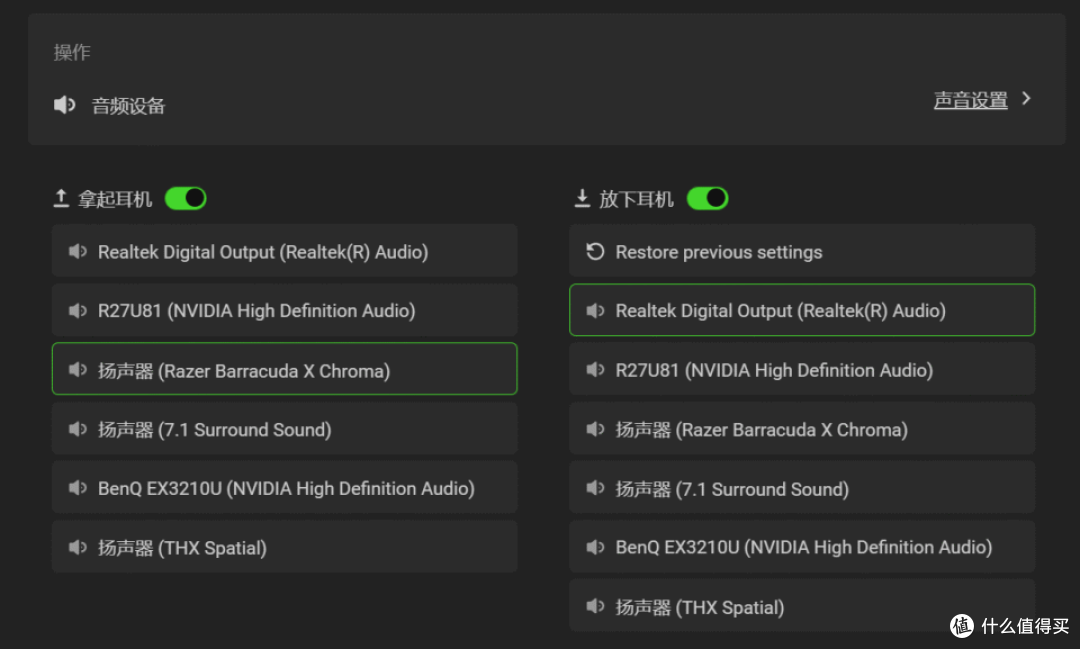1080x649 pixels.
Task: Click the 音频设备 label
Action: coord(128,106)
